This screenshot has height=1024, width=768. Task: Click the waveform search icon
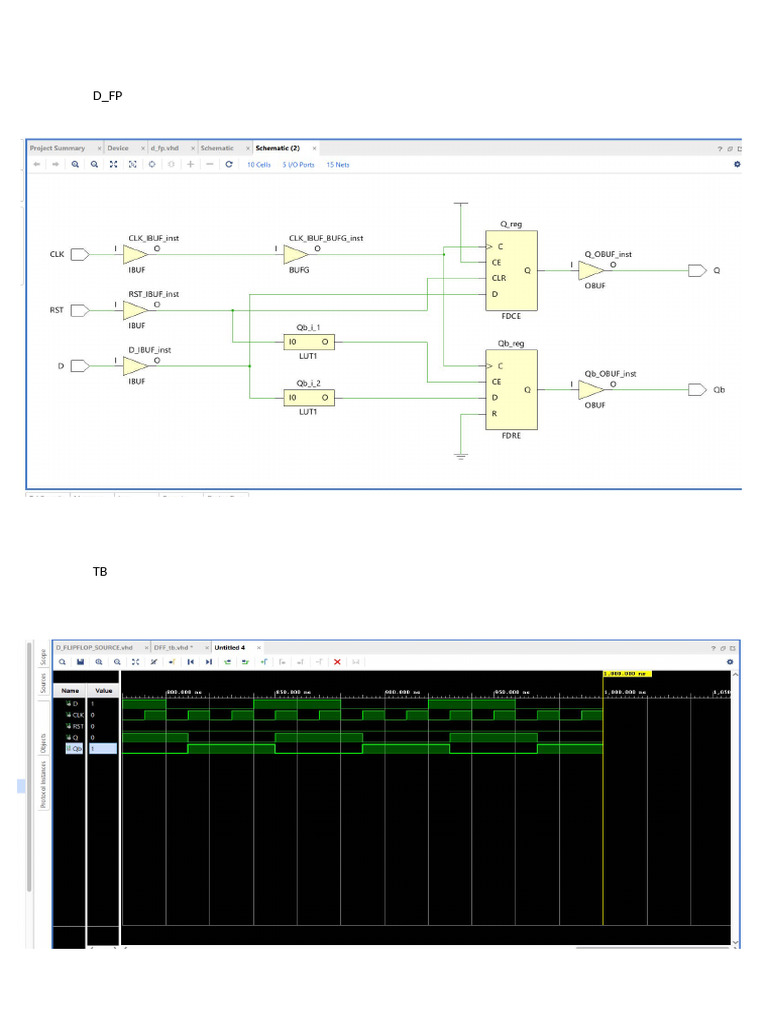pyautogui.click(x=62, y=662)
